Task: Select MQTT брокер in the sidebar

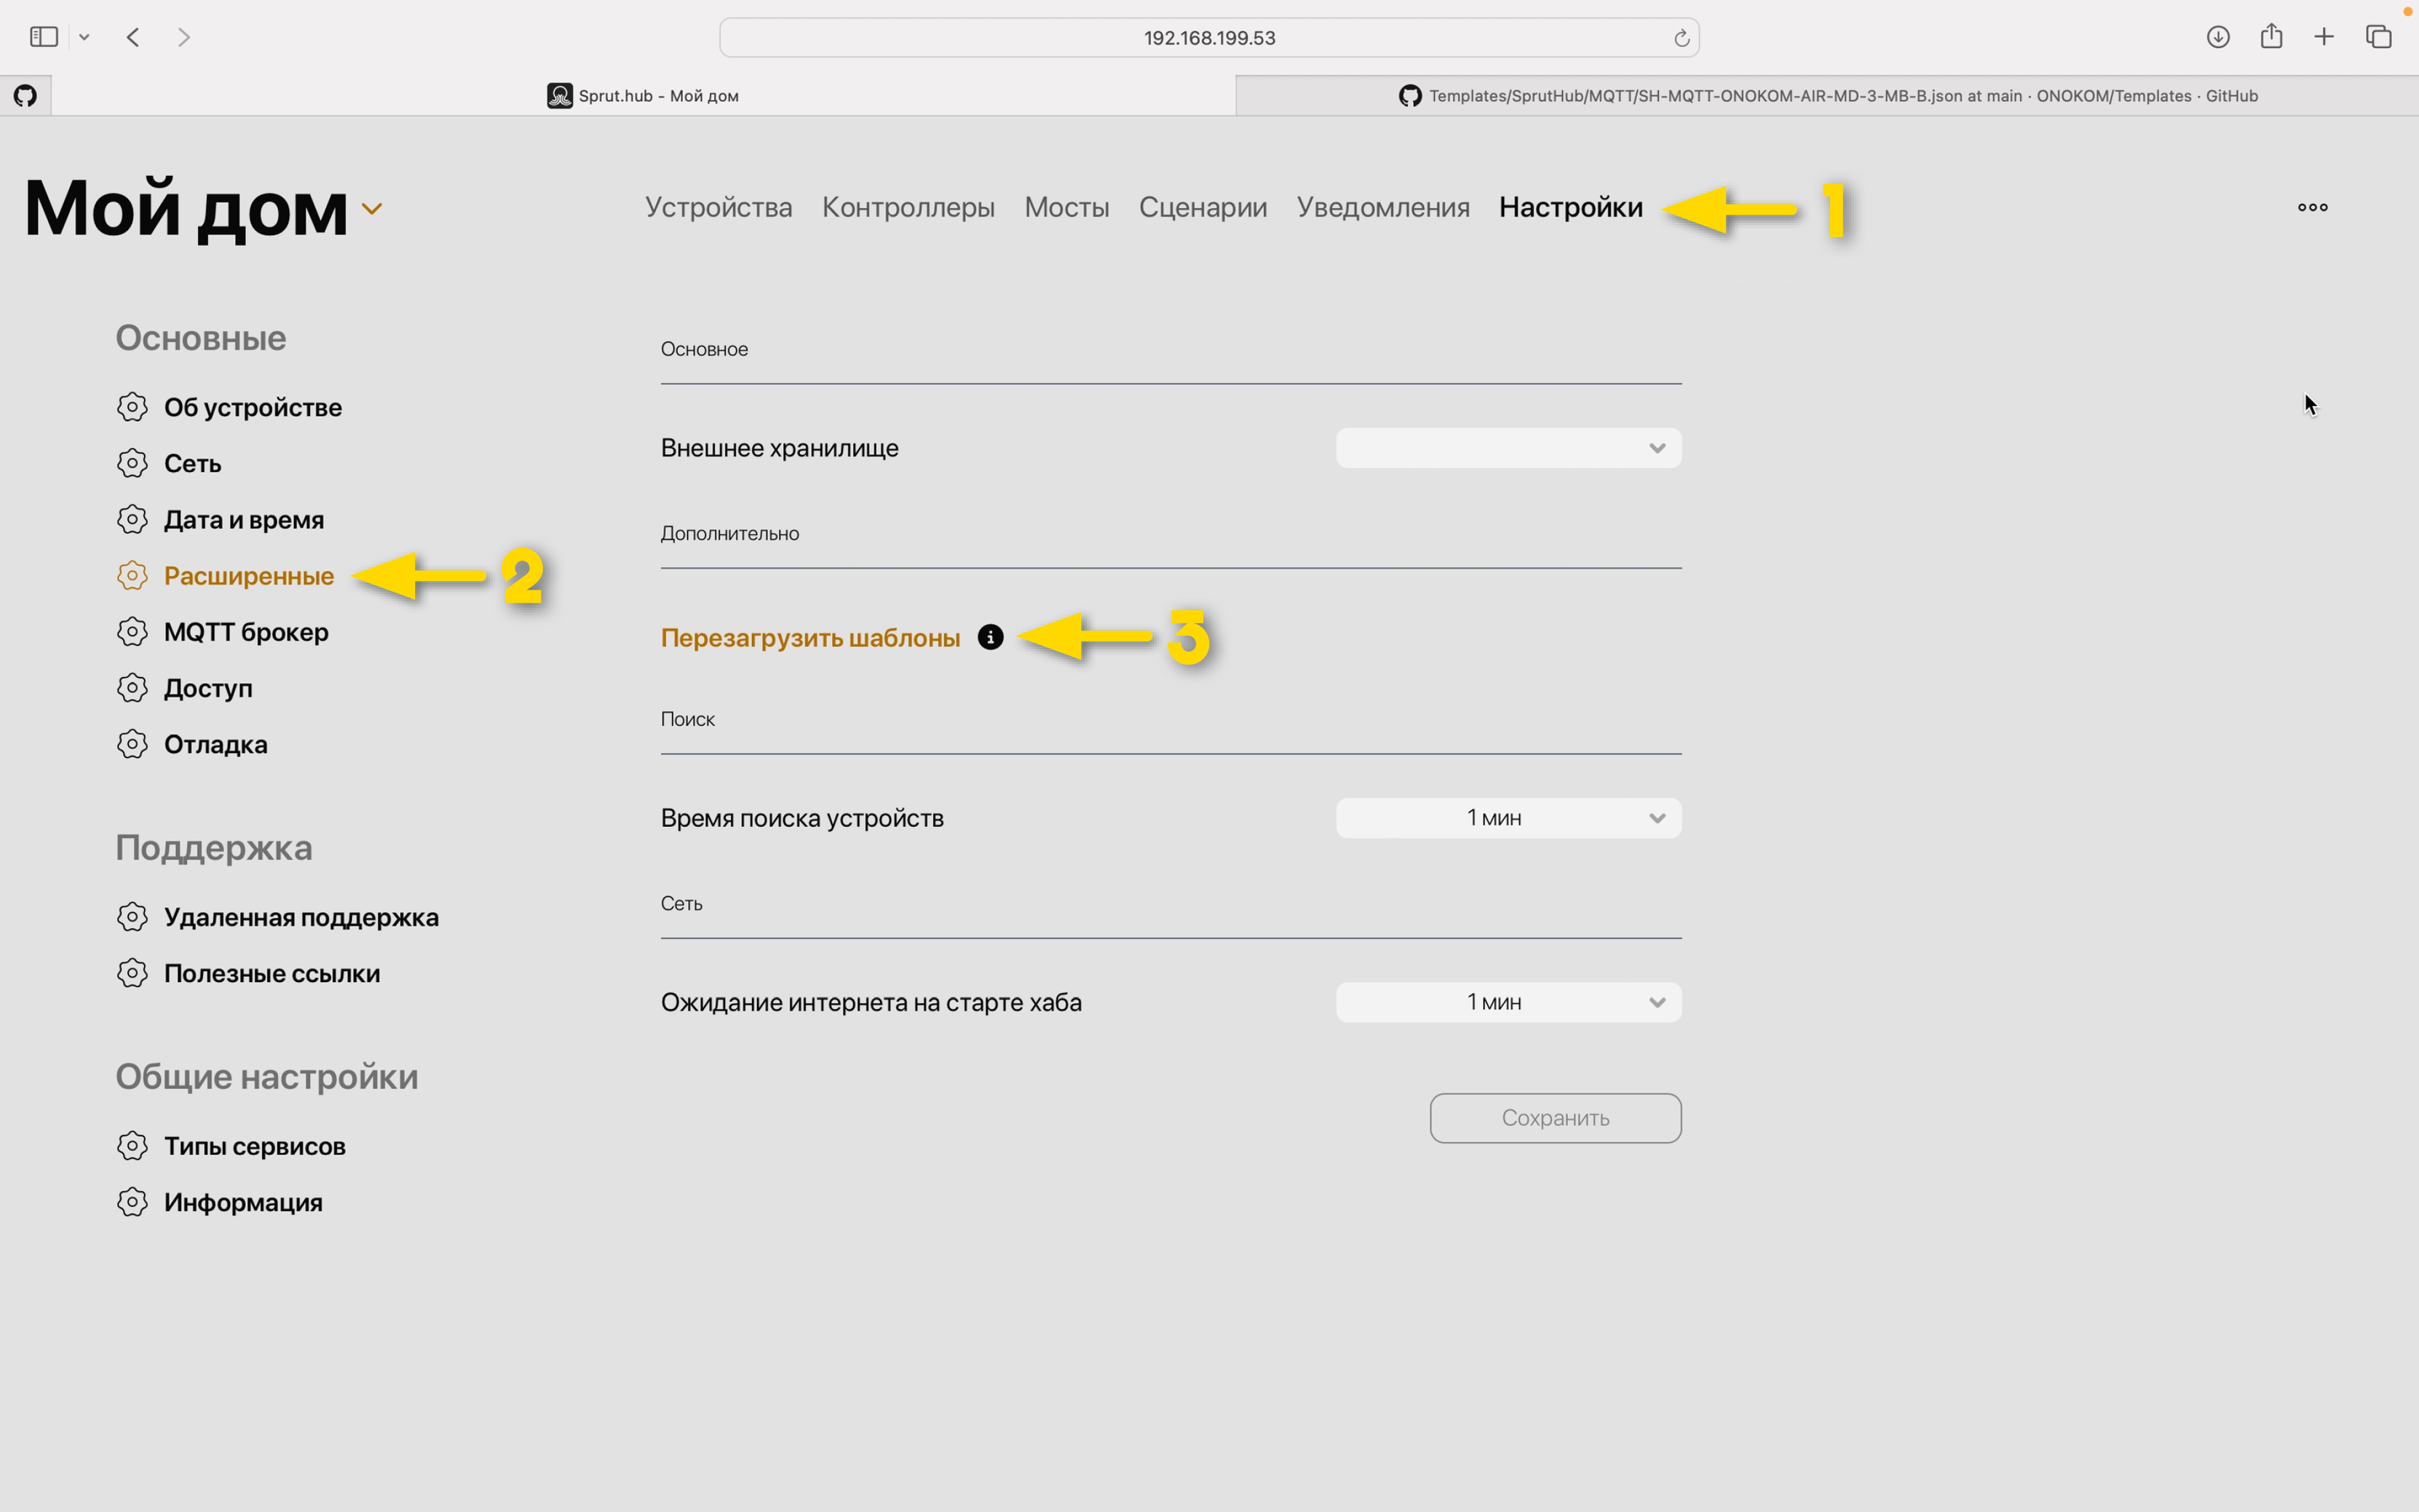Action: click(x=246, y=632)
